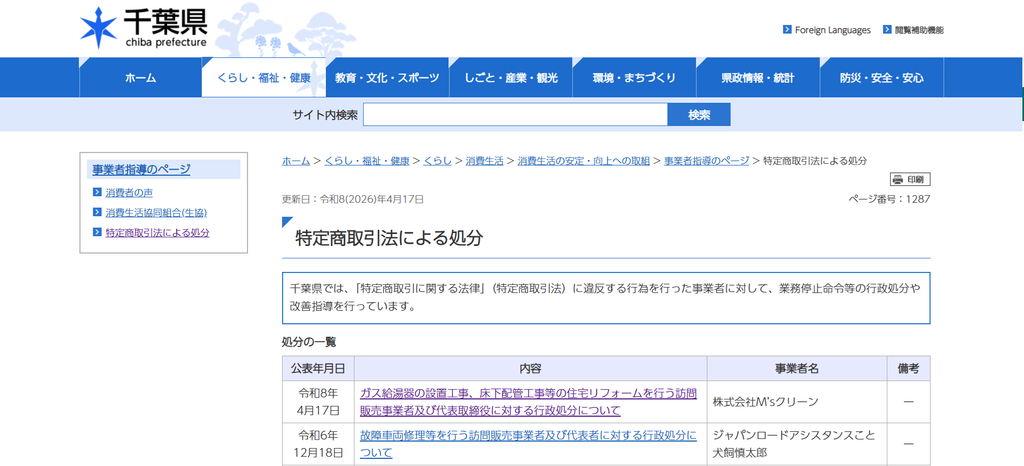This screenshot has width=1024, height=466.
Task: Click breadcrumb 消費生活 link
Action: click(485, 161)
